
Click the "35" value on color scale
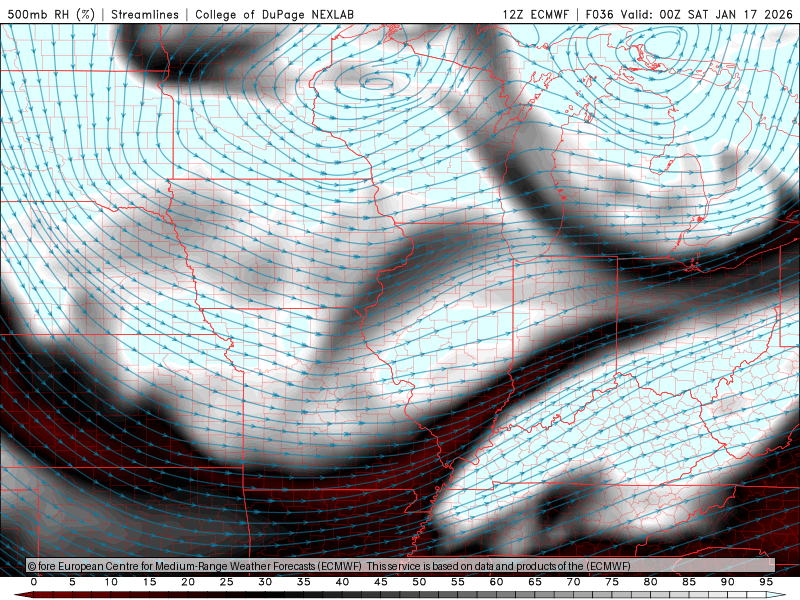[304, 582]
